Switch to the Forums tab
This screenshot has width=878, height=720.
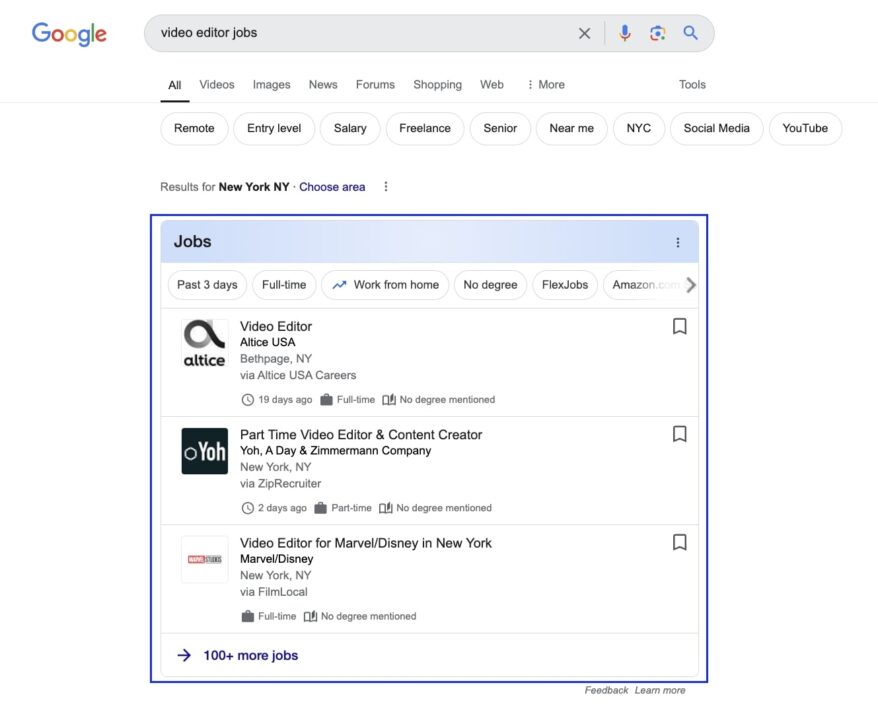tap(375, 85)
